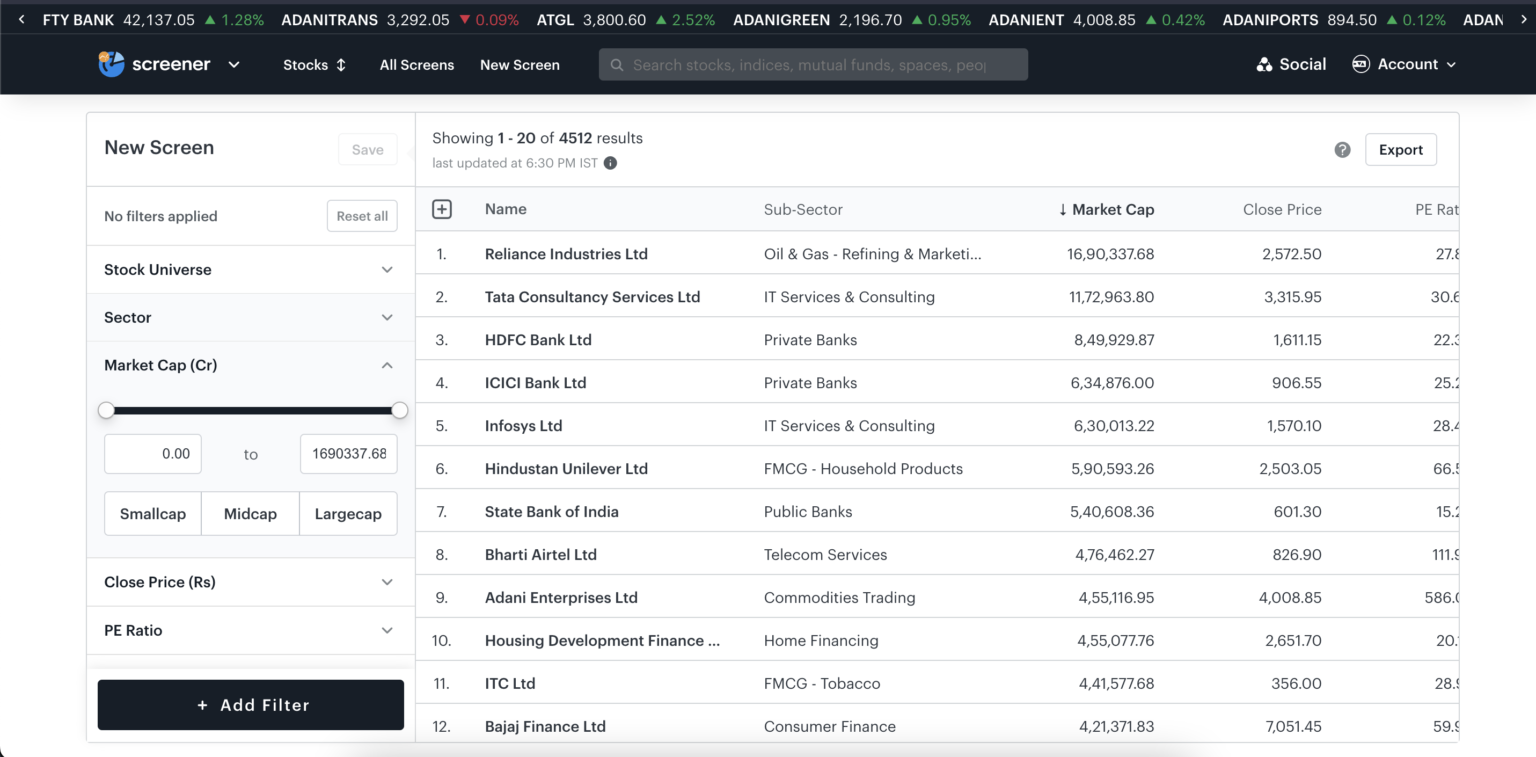
Task: Select the Midcap filter option
Action: tap(250, 513)
